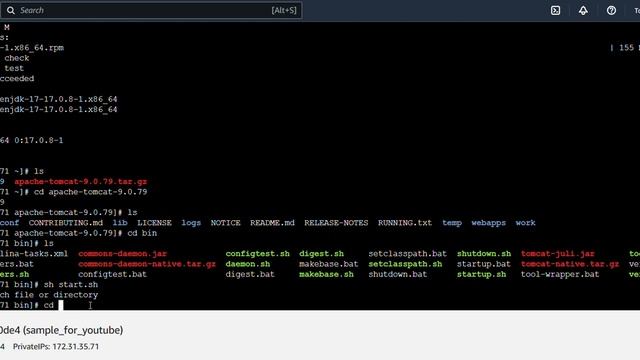640x360 pixels.
Task: Click the AWS console Search field
Action: [x=151, y=10]
